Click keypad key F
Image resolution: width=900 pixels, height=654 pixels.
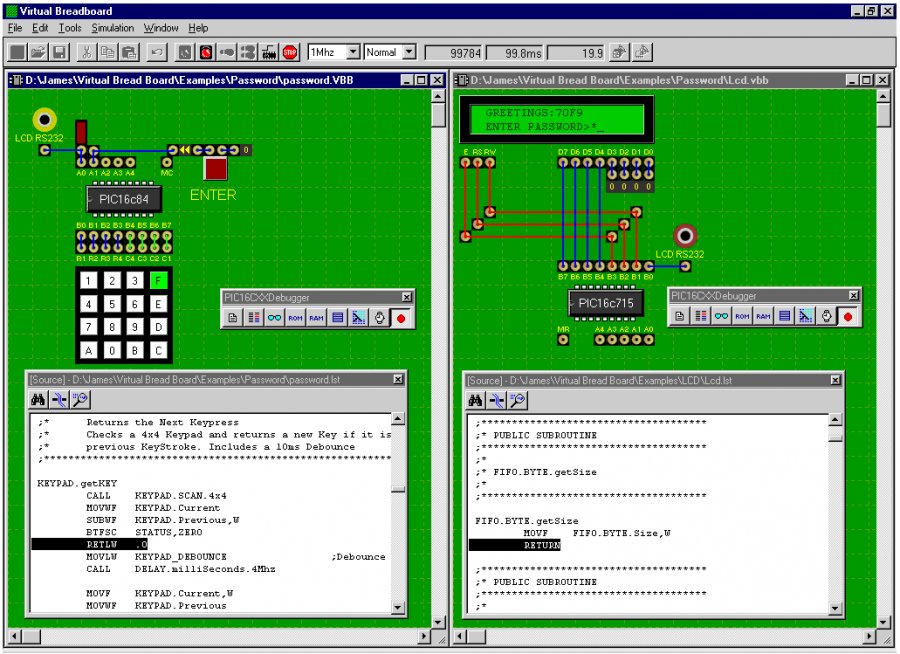tap(158, 281)
